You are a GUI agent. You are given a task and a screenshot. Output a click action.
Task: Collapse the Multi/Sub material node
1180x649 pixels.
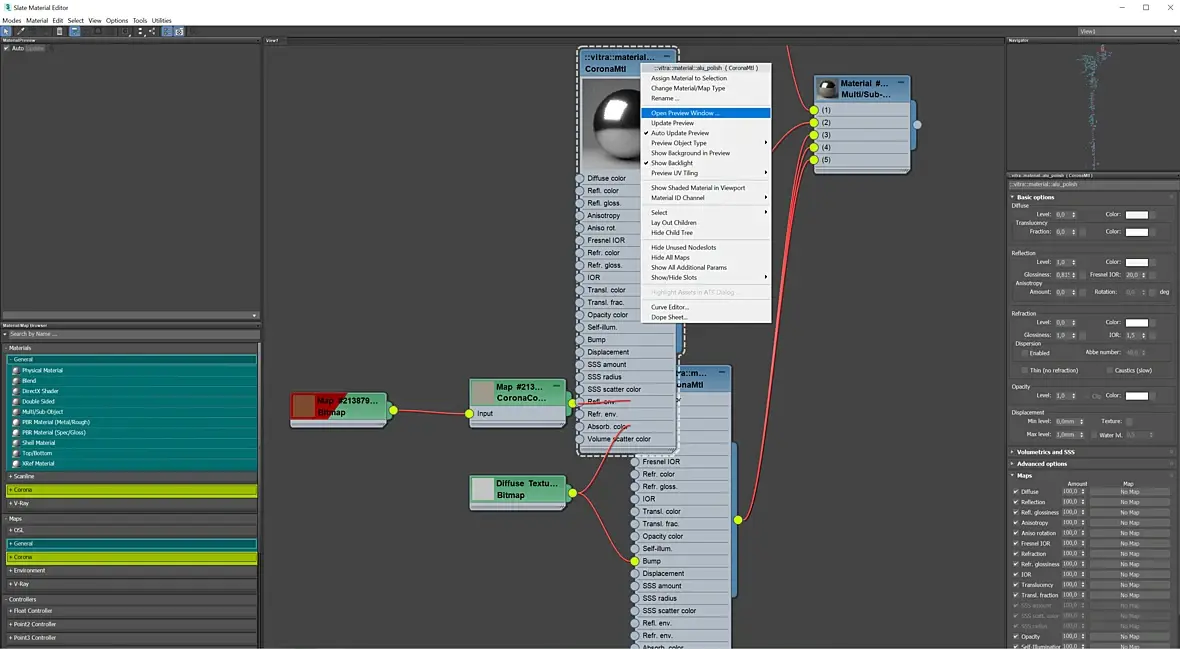coord(901,81)
